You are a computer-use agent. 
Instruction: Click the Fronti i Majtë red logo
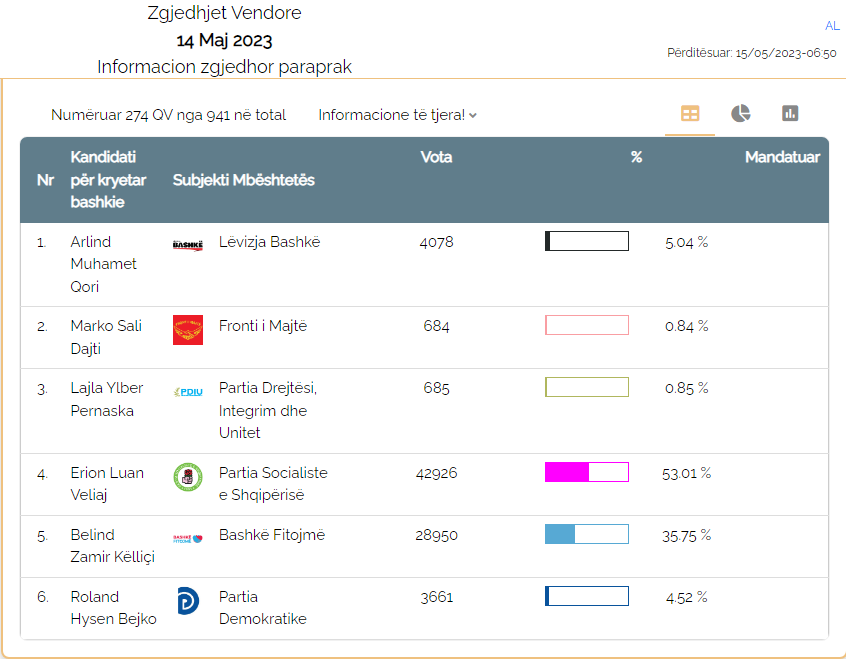coord(188,330)
